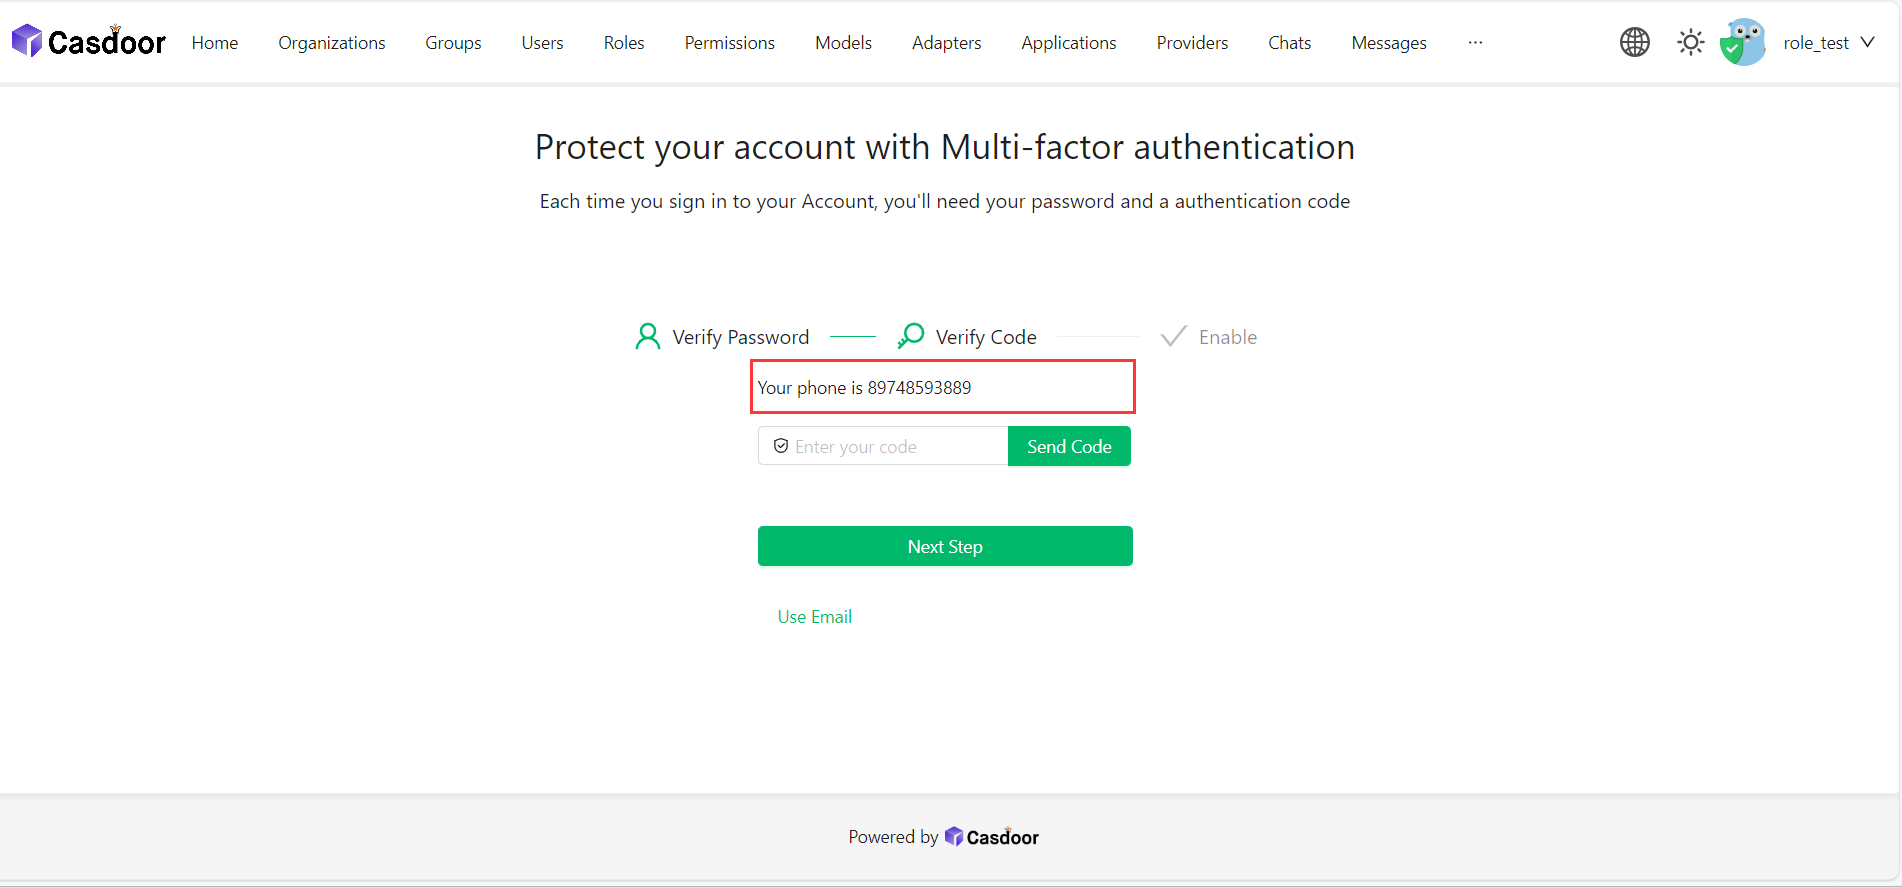Open the Permissions menu item
The width and height of the screenshot is (1902, 888).
(x=729, y=43)
